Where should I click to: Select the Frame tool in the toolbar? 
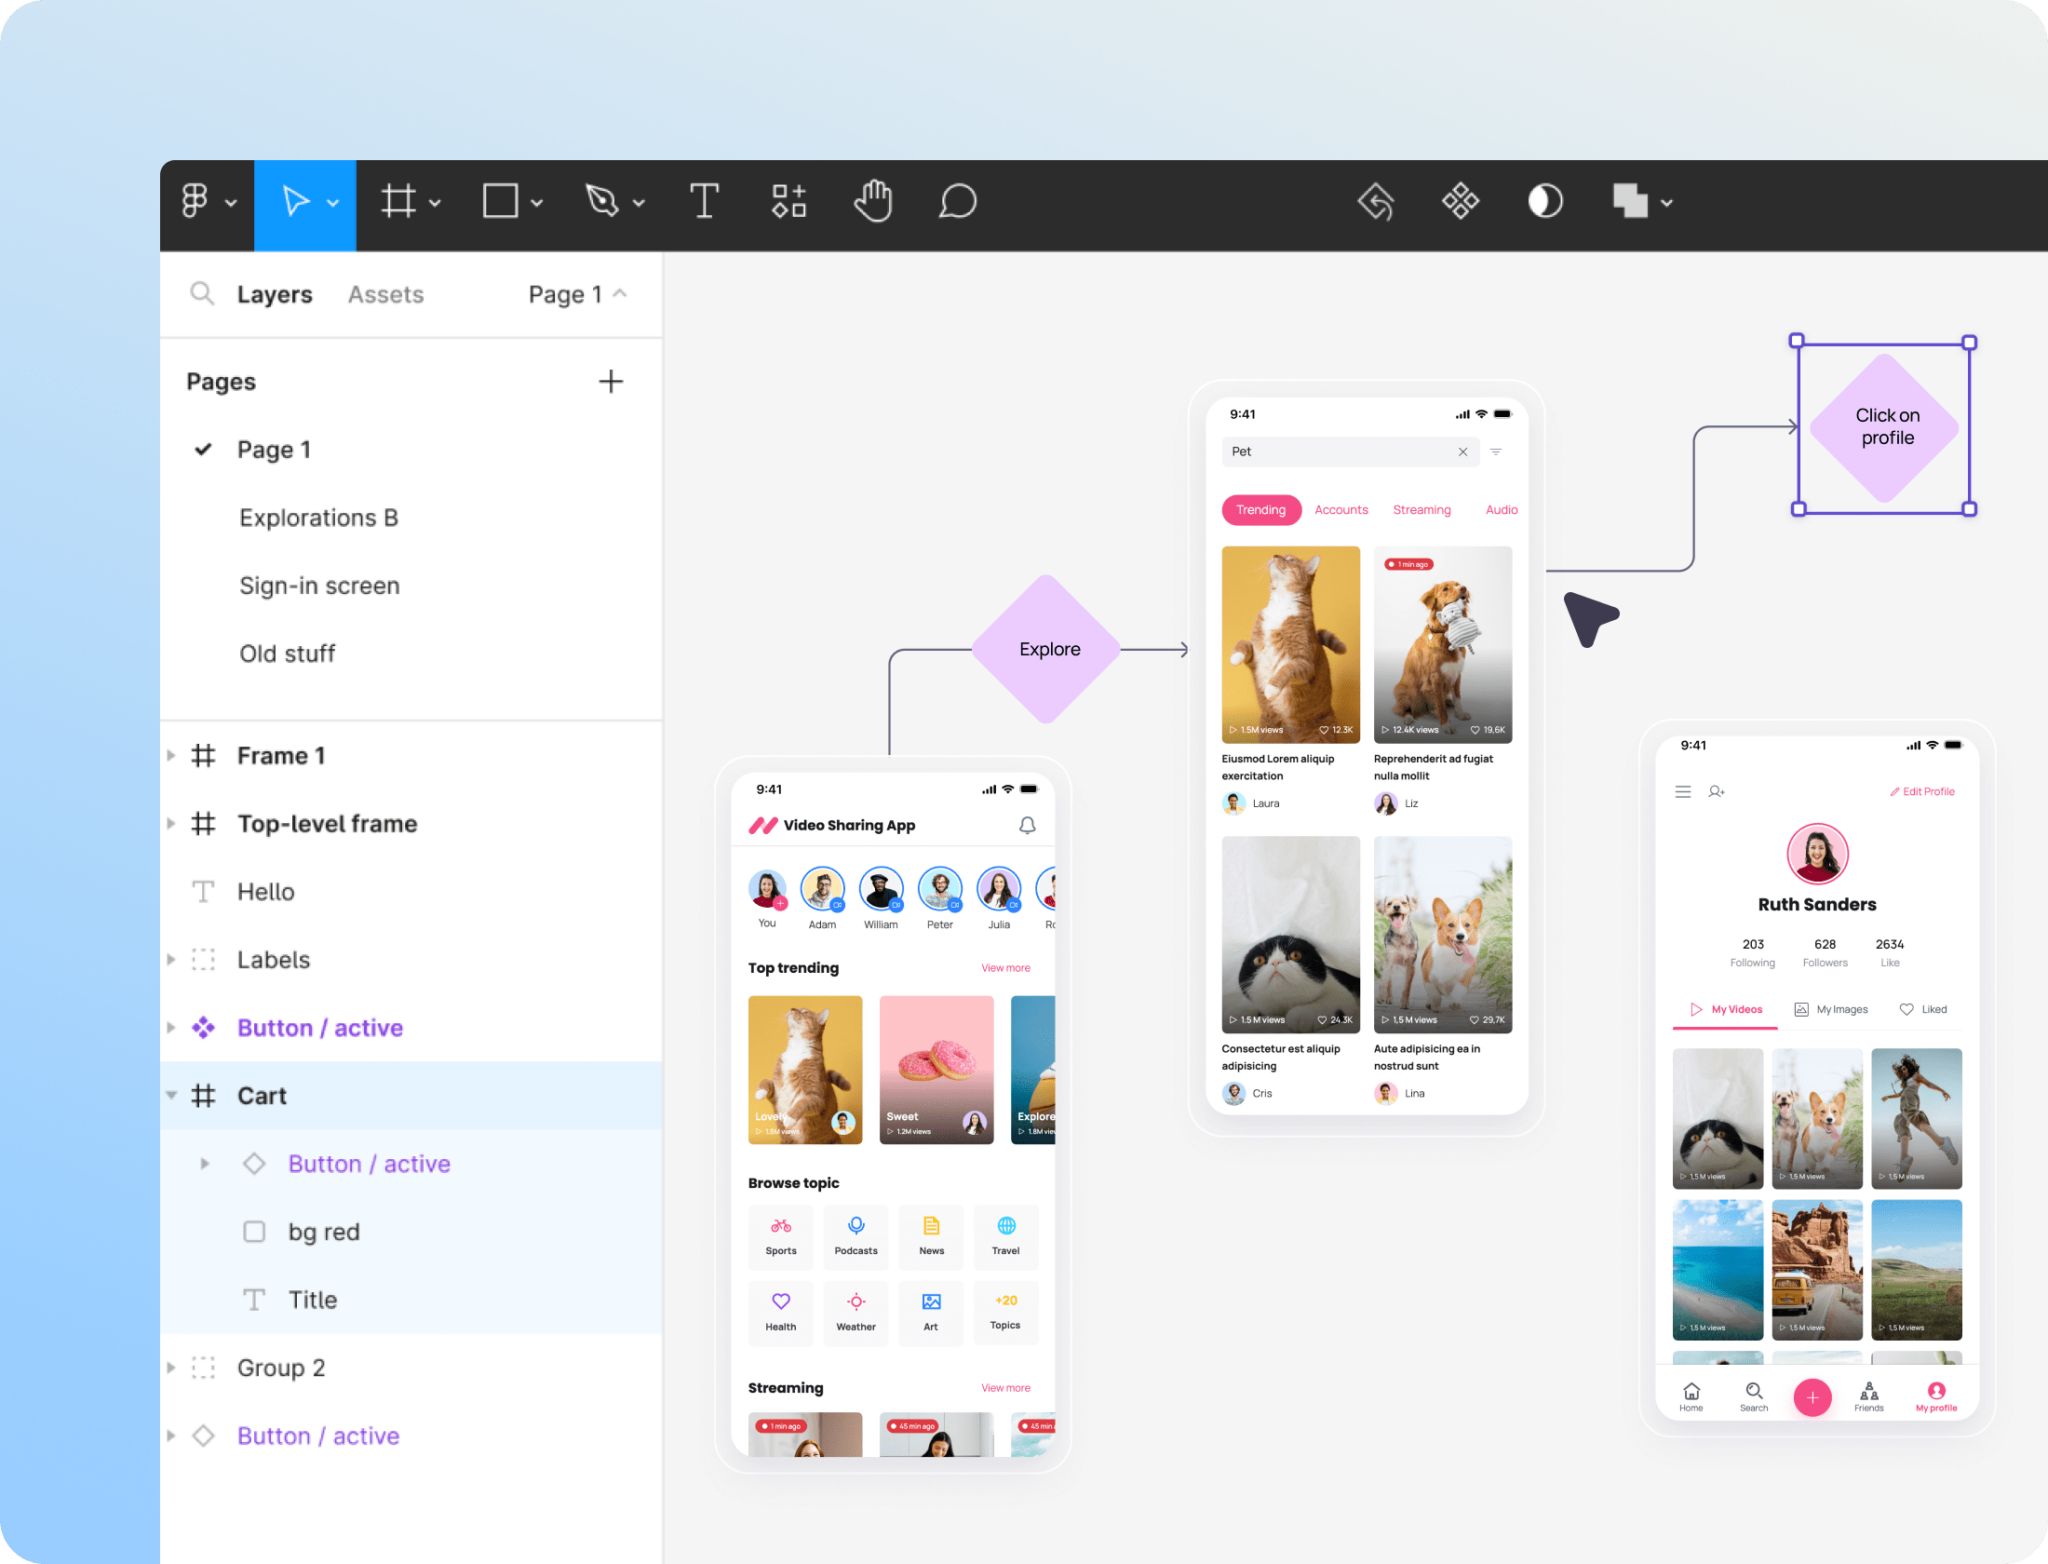400,202
